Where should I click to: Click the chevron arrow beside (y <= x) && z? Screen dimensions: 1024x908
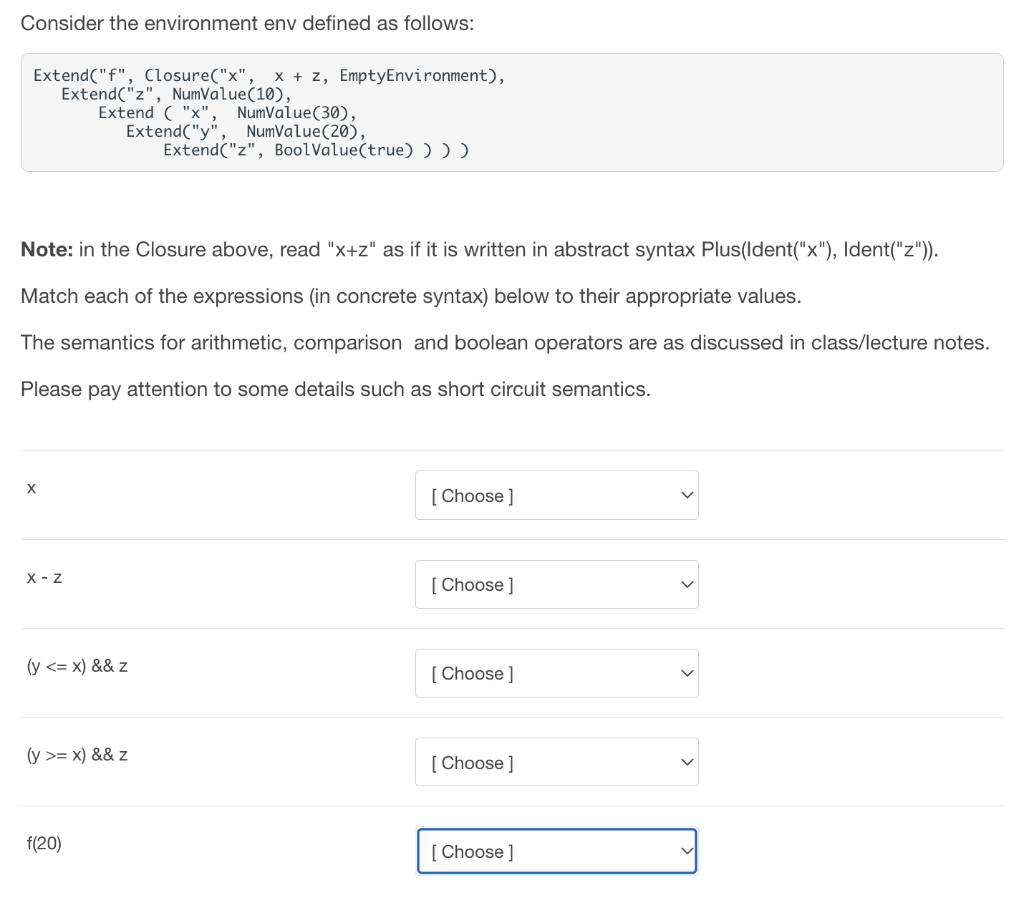[x=686, y=673]
